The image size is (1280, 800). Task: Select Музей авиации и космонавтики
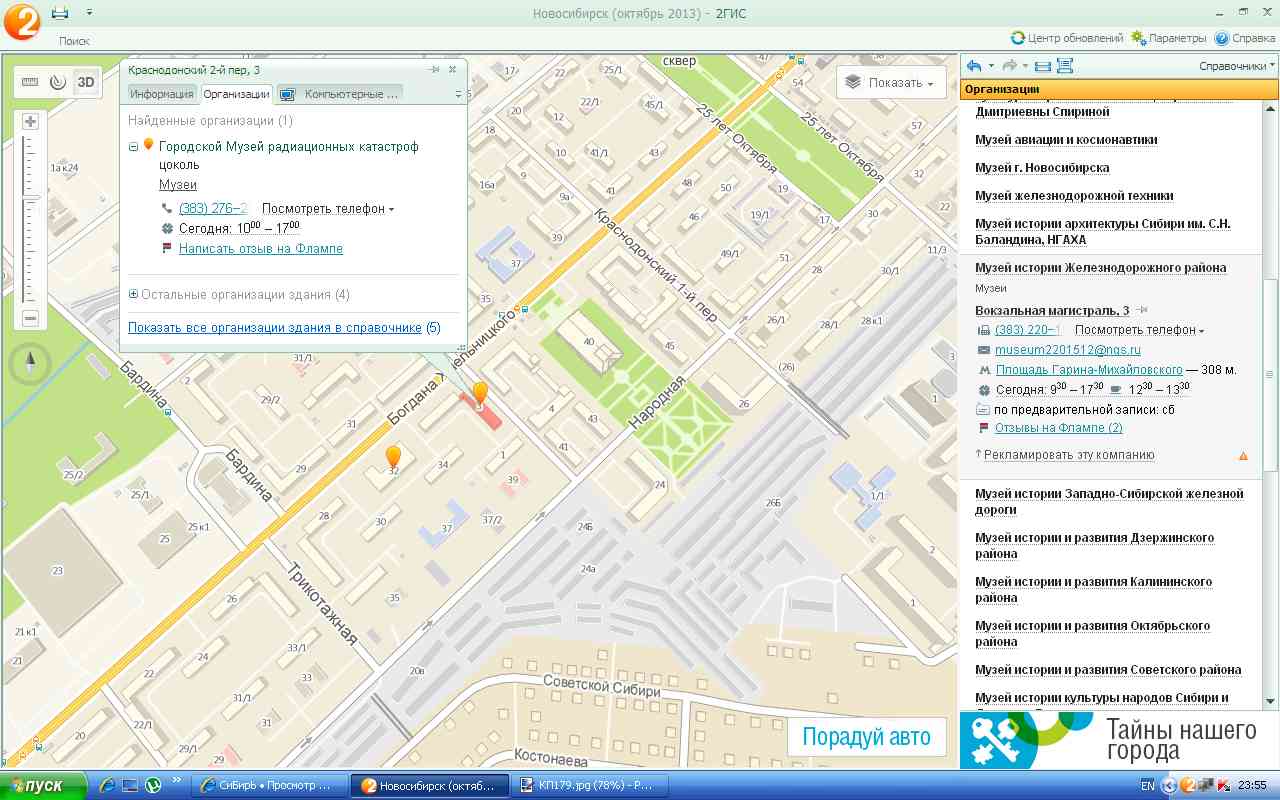(x=1066, y=140)
